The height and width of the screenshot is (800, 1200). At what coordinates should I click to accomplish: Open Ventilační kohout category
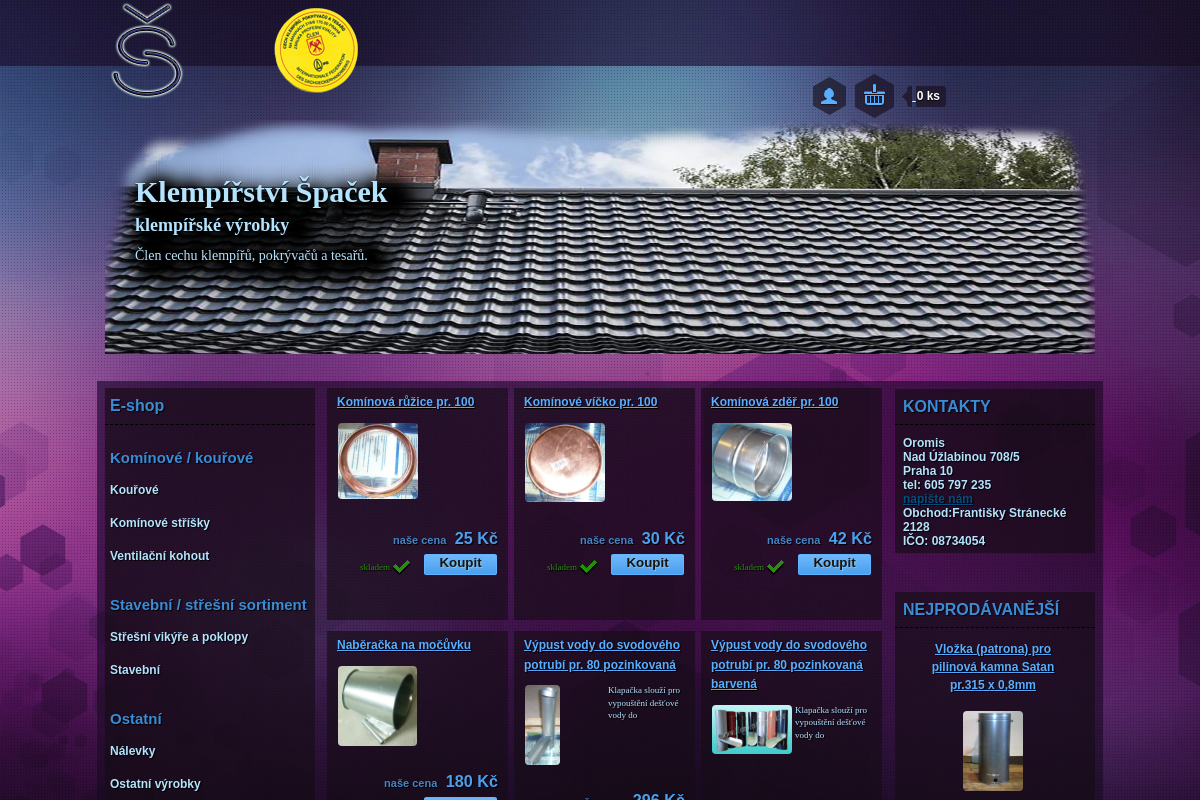[x=159, y=556]
